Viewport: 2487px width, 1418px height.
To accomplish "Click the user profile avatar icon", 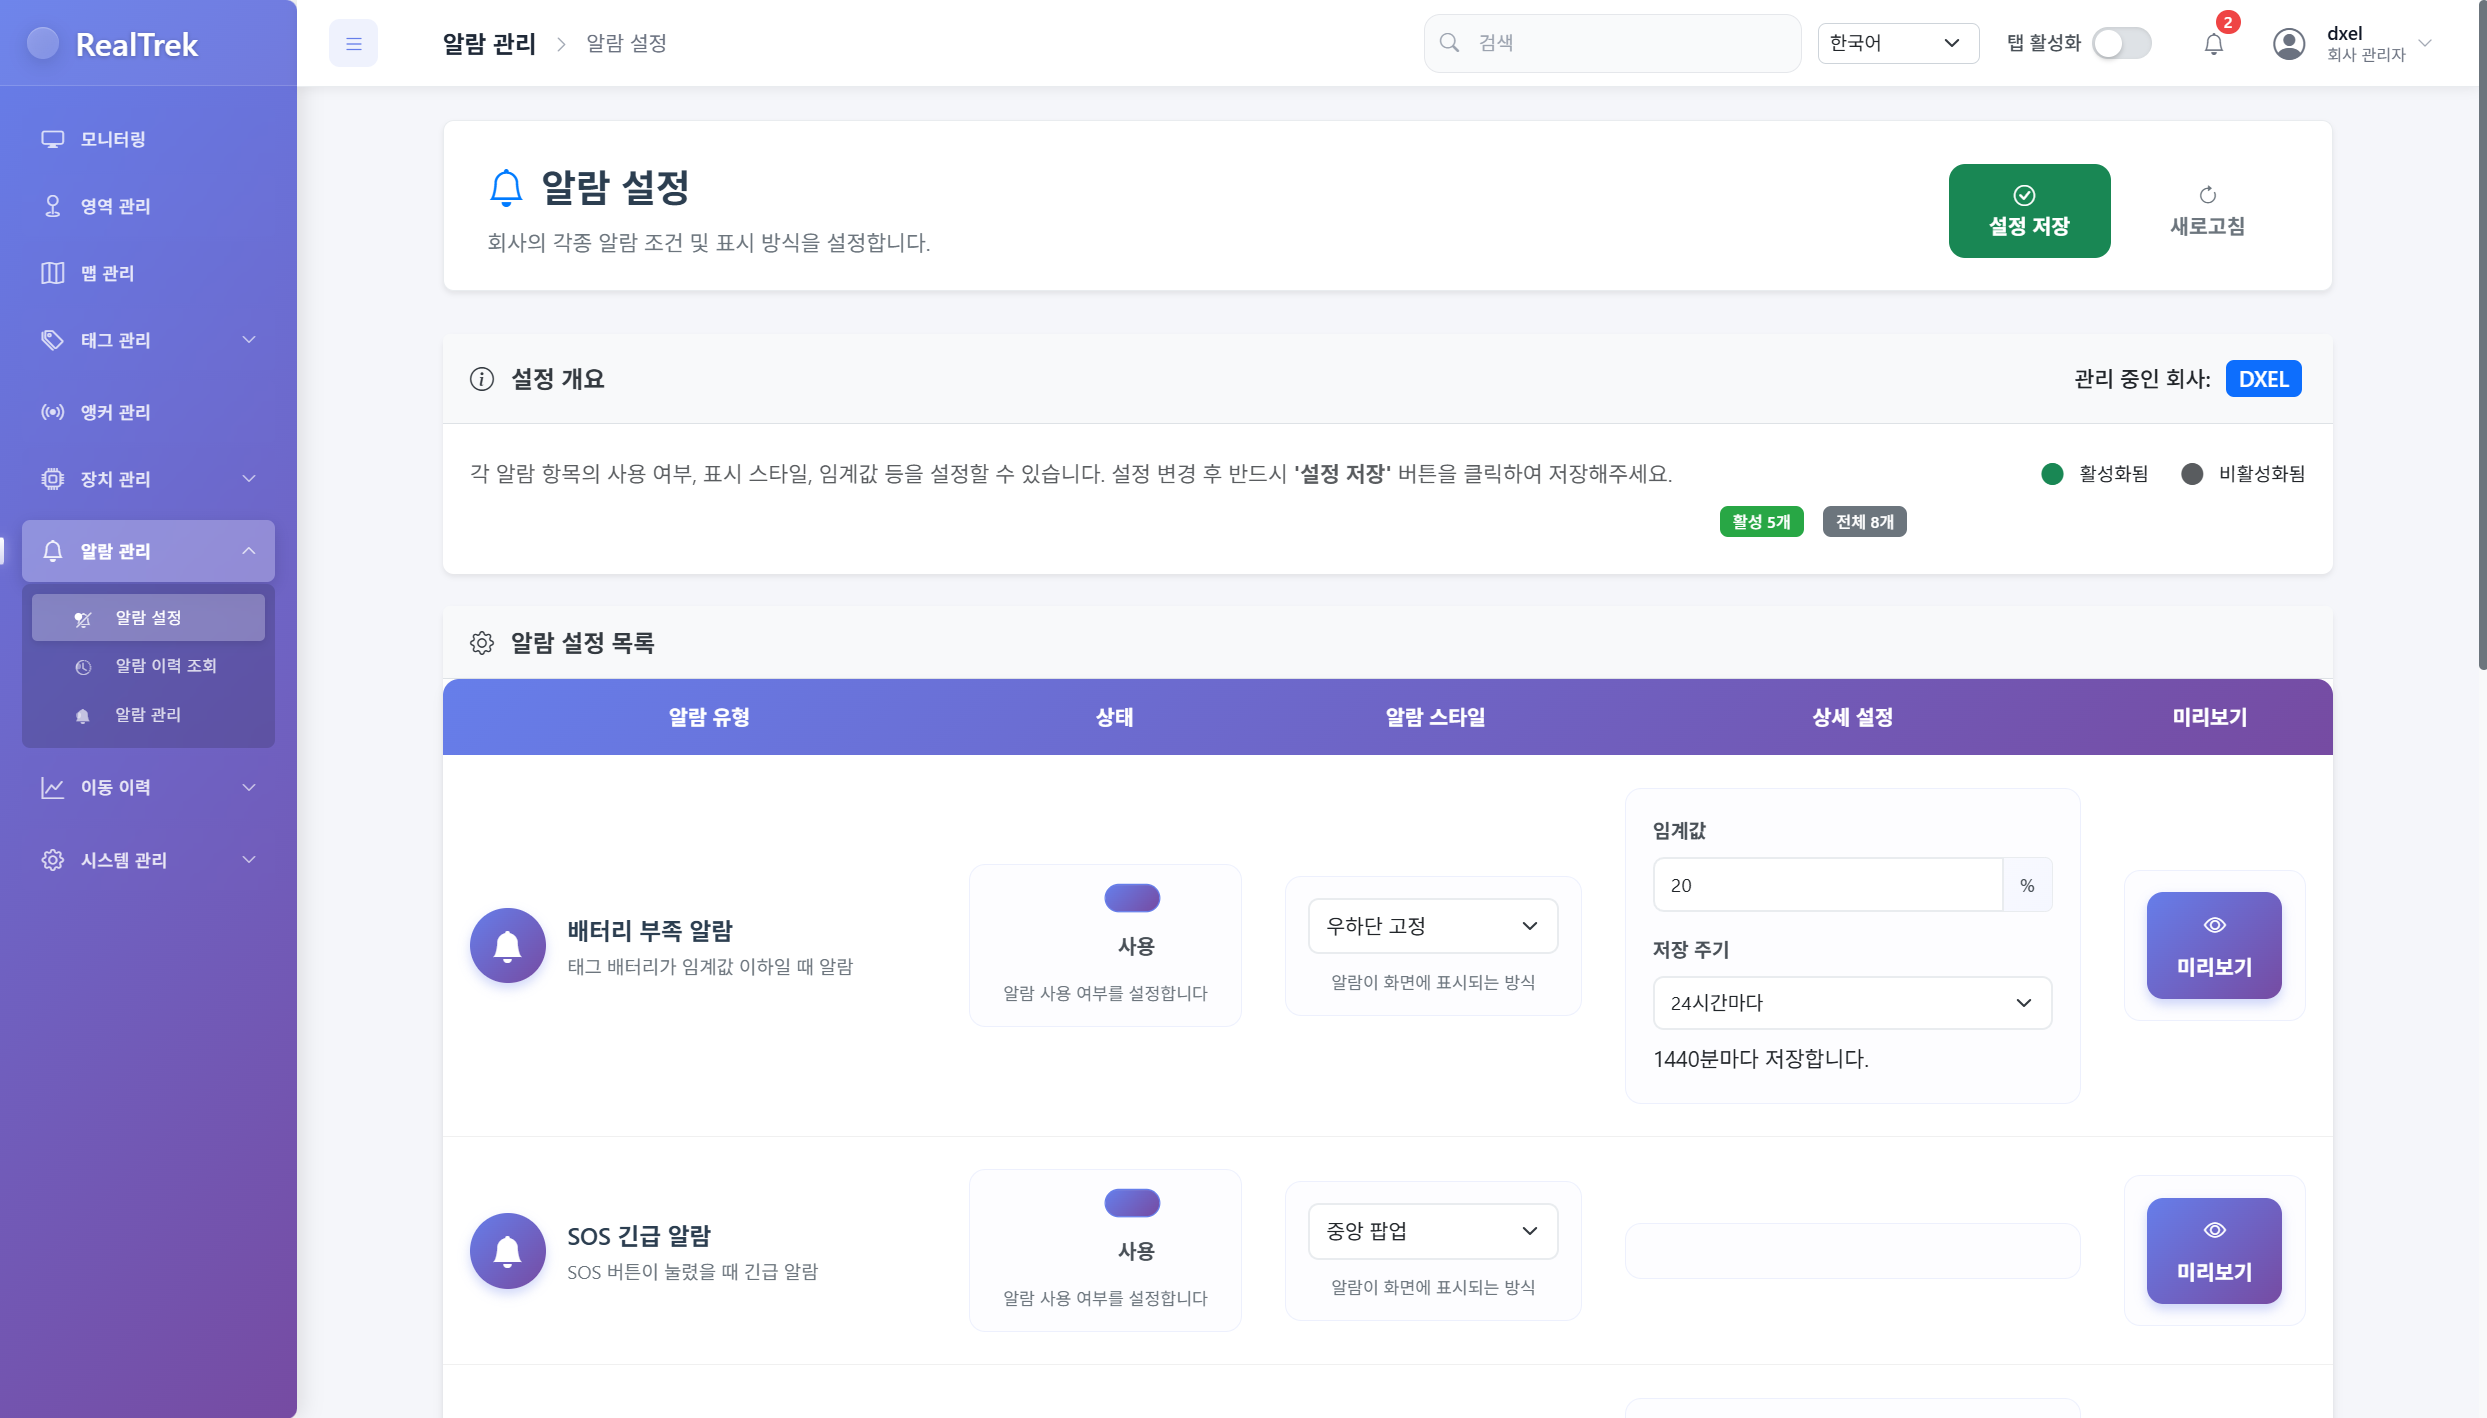I will pyautogui.click(x=2288, y=44).
